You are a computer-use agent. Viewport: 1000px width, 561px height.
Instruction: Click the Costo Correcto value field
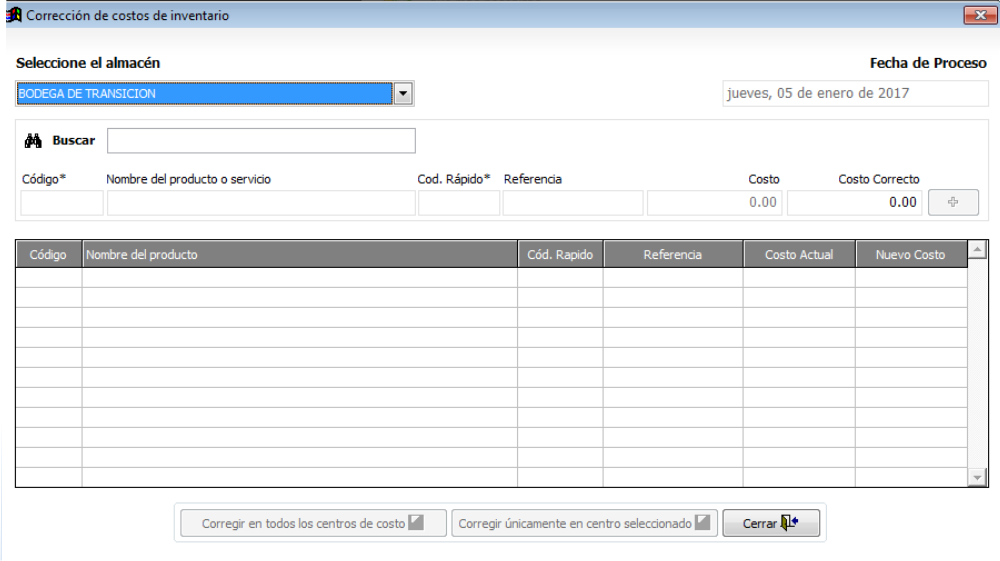[855, 203]
